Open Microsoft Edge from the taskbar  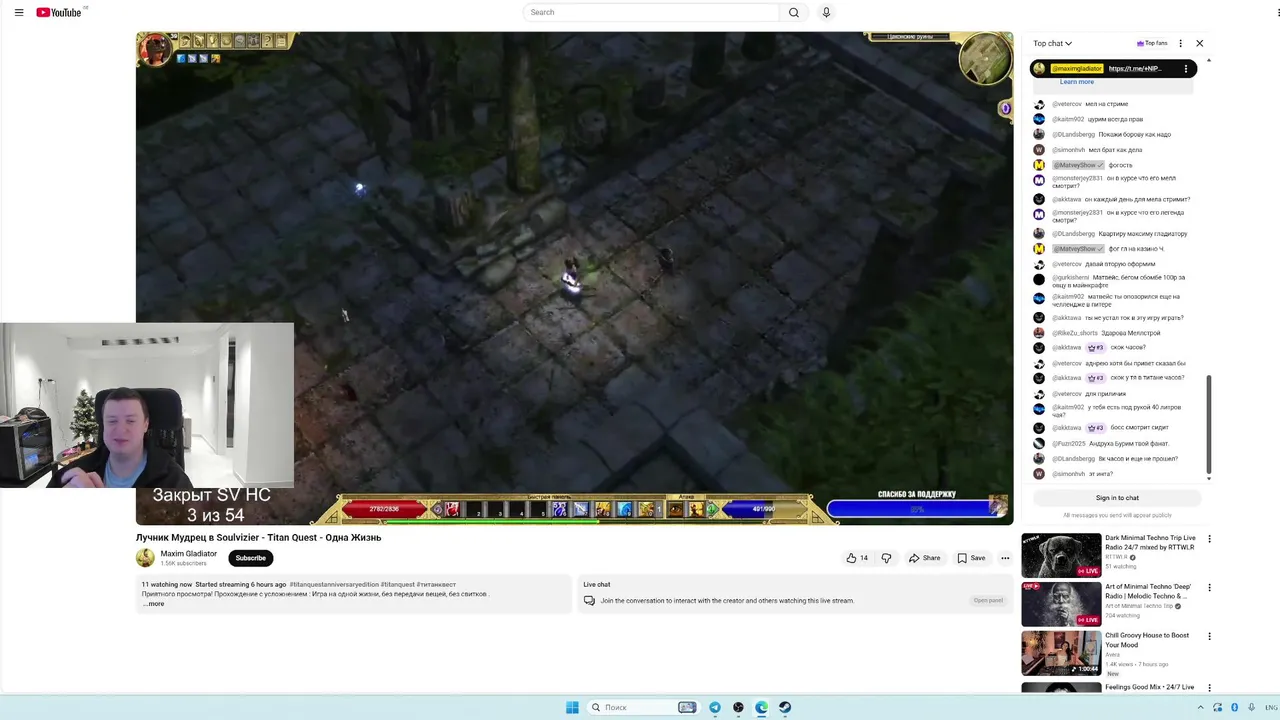[x=762, y=707]
